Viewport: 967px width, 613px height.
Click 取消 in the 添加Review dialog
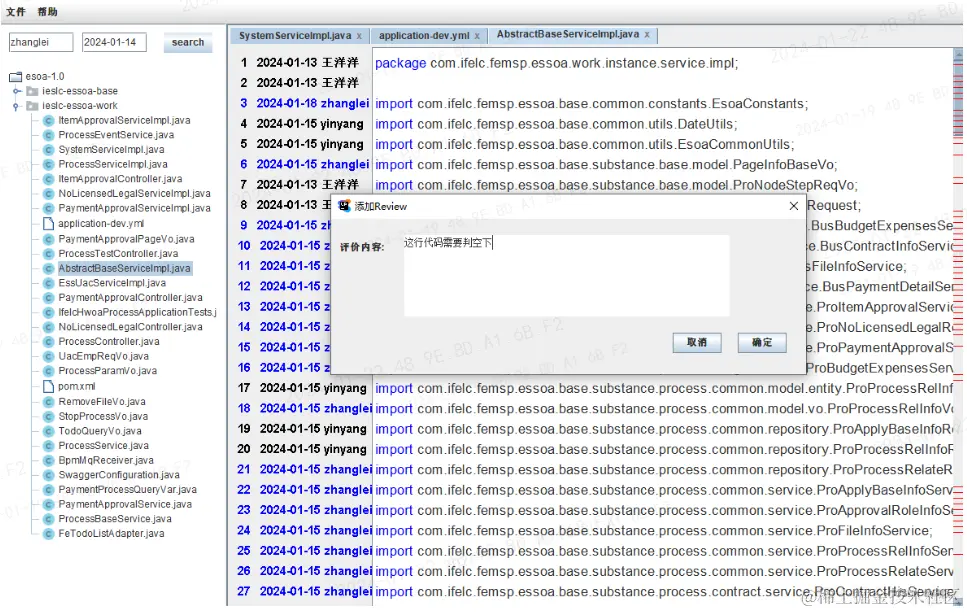(x=697, y=343)
